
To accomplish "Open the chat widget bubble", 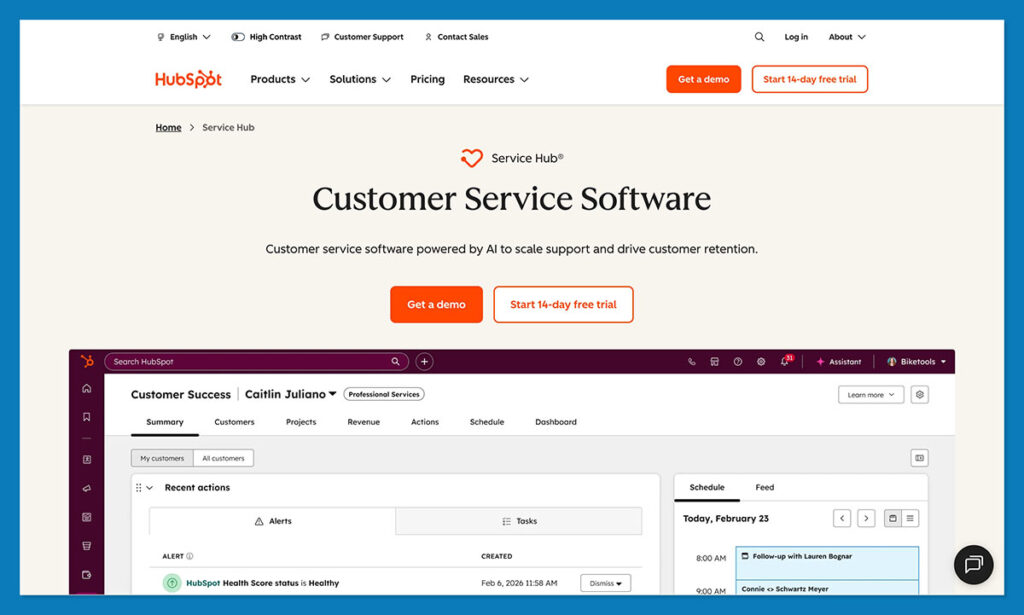I will 973,564.
